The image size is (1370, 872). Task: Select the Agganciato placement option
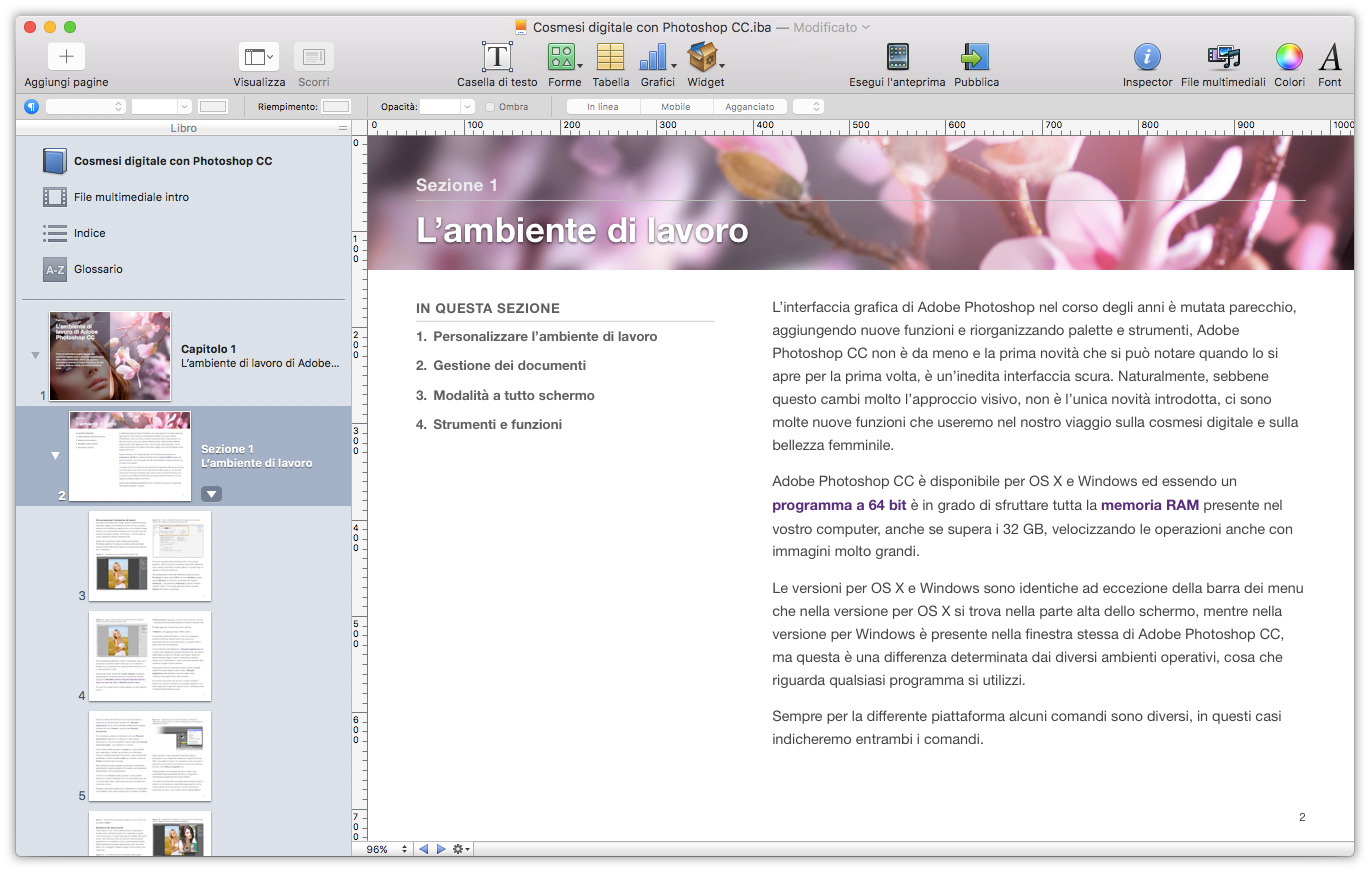[x=750, y=106]
